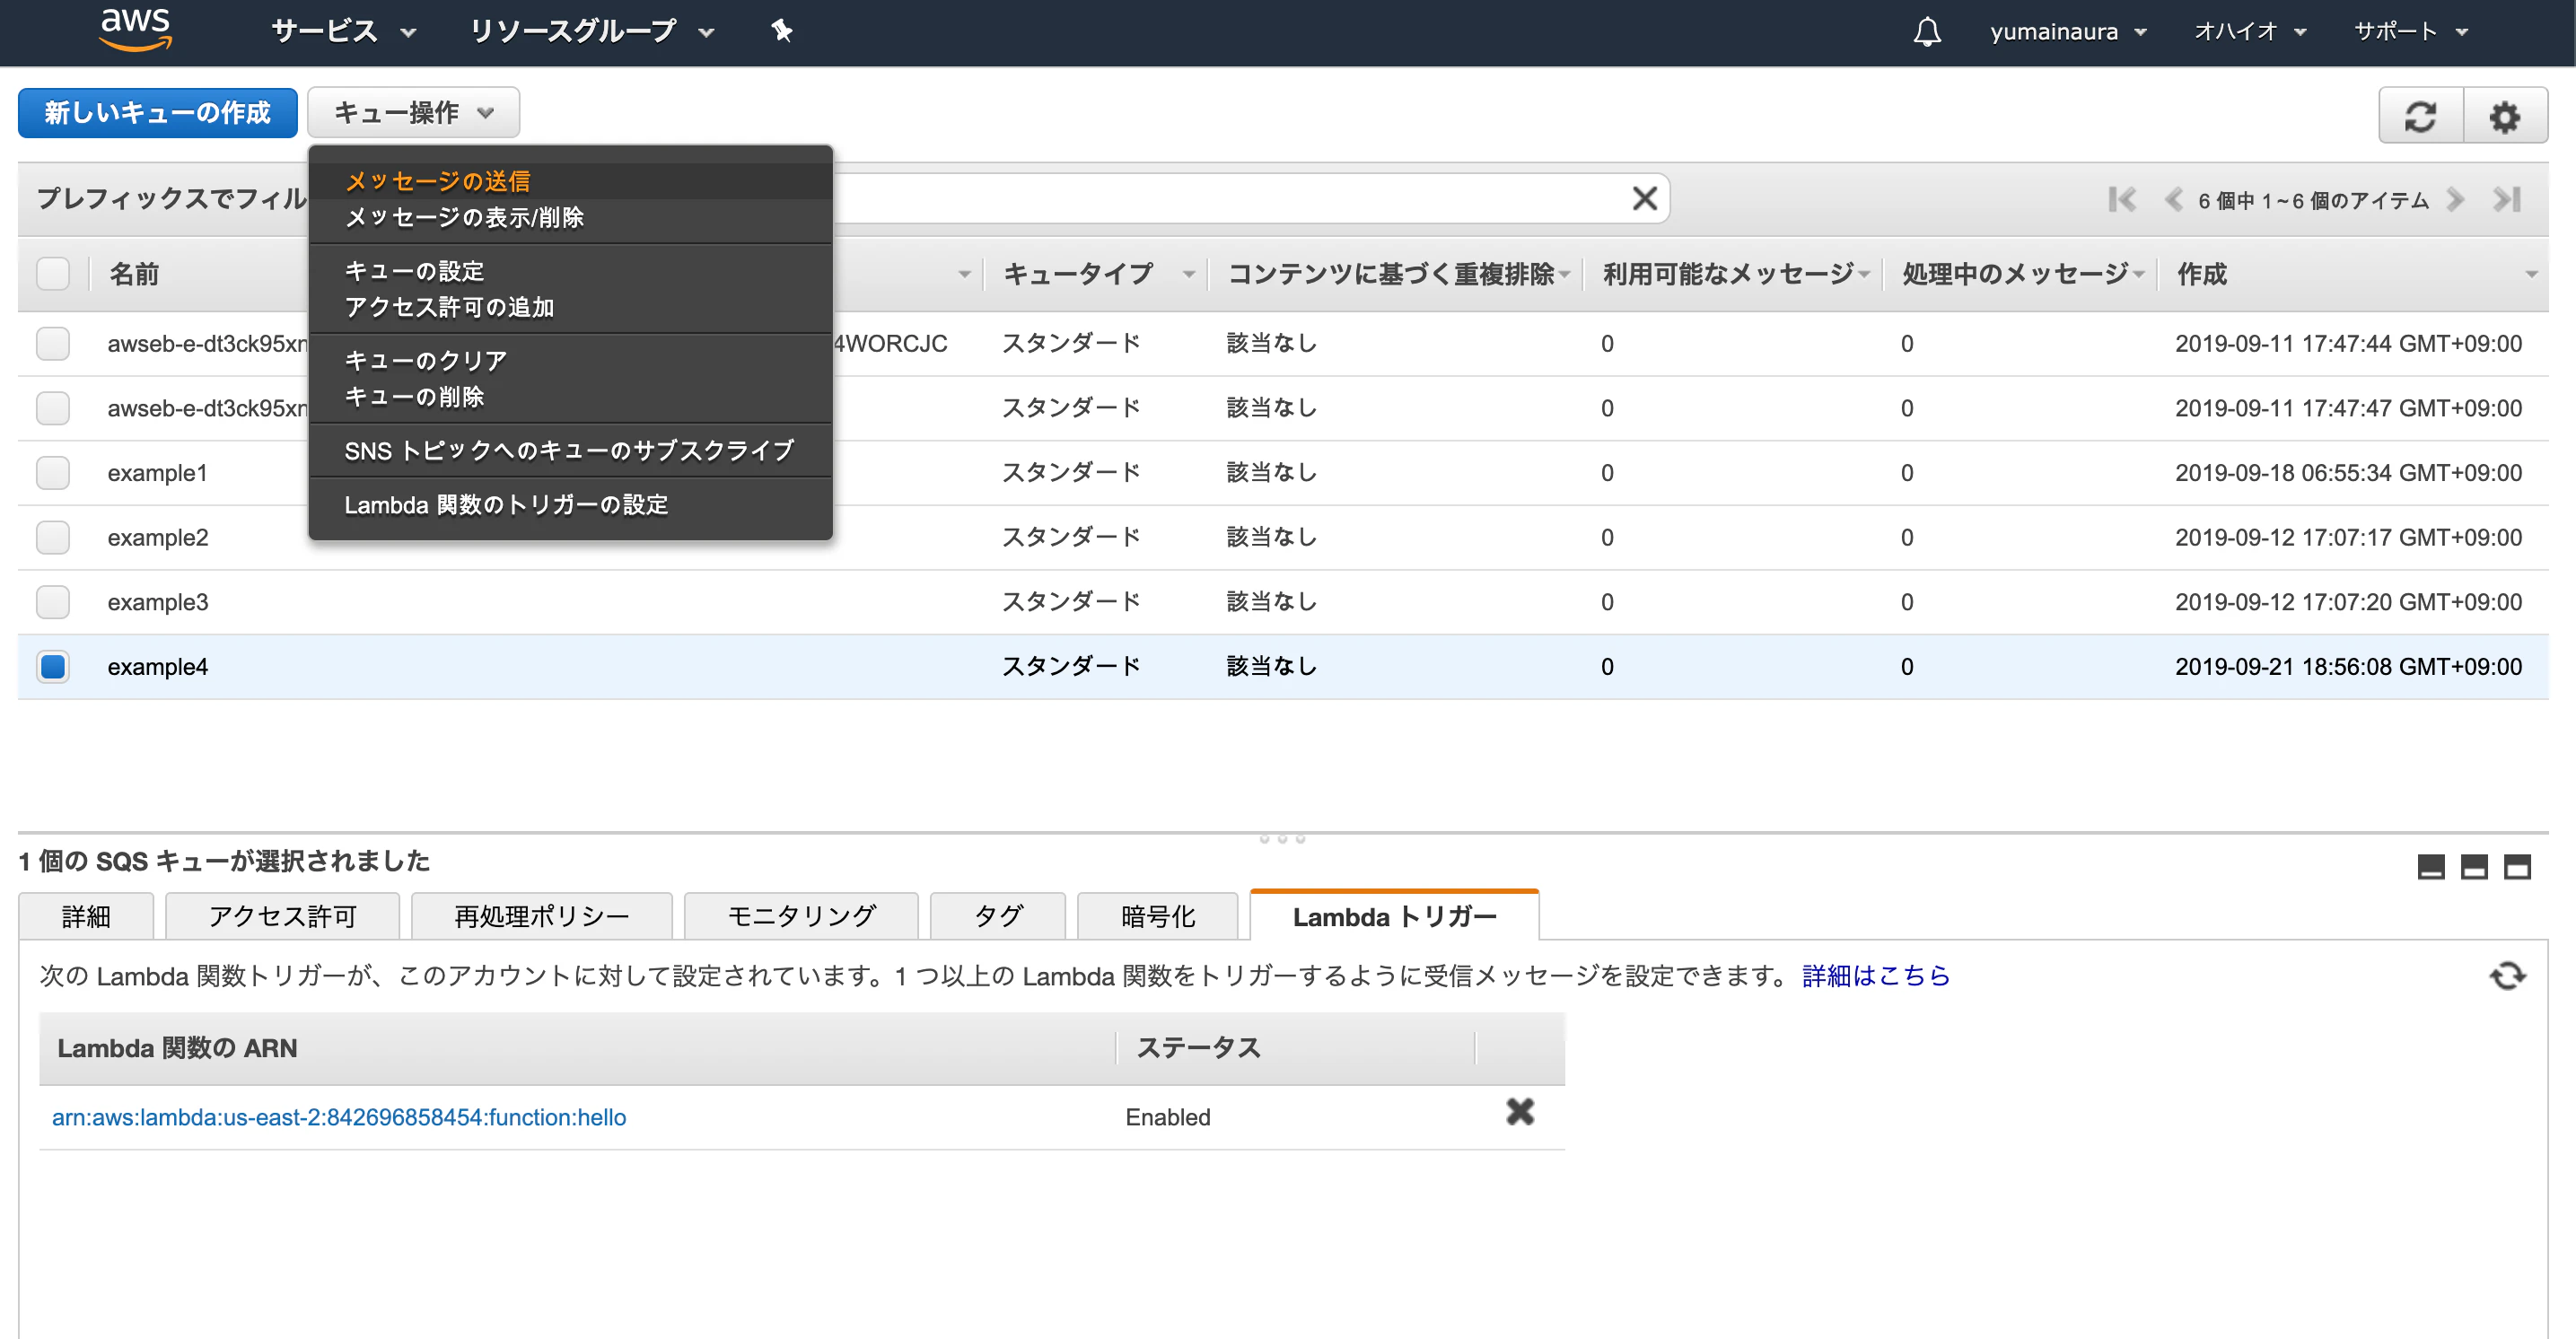Choose アクセス許可の追加 menu item
Viewport: 2576px width, 1339px height.
[570, 307]
